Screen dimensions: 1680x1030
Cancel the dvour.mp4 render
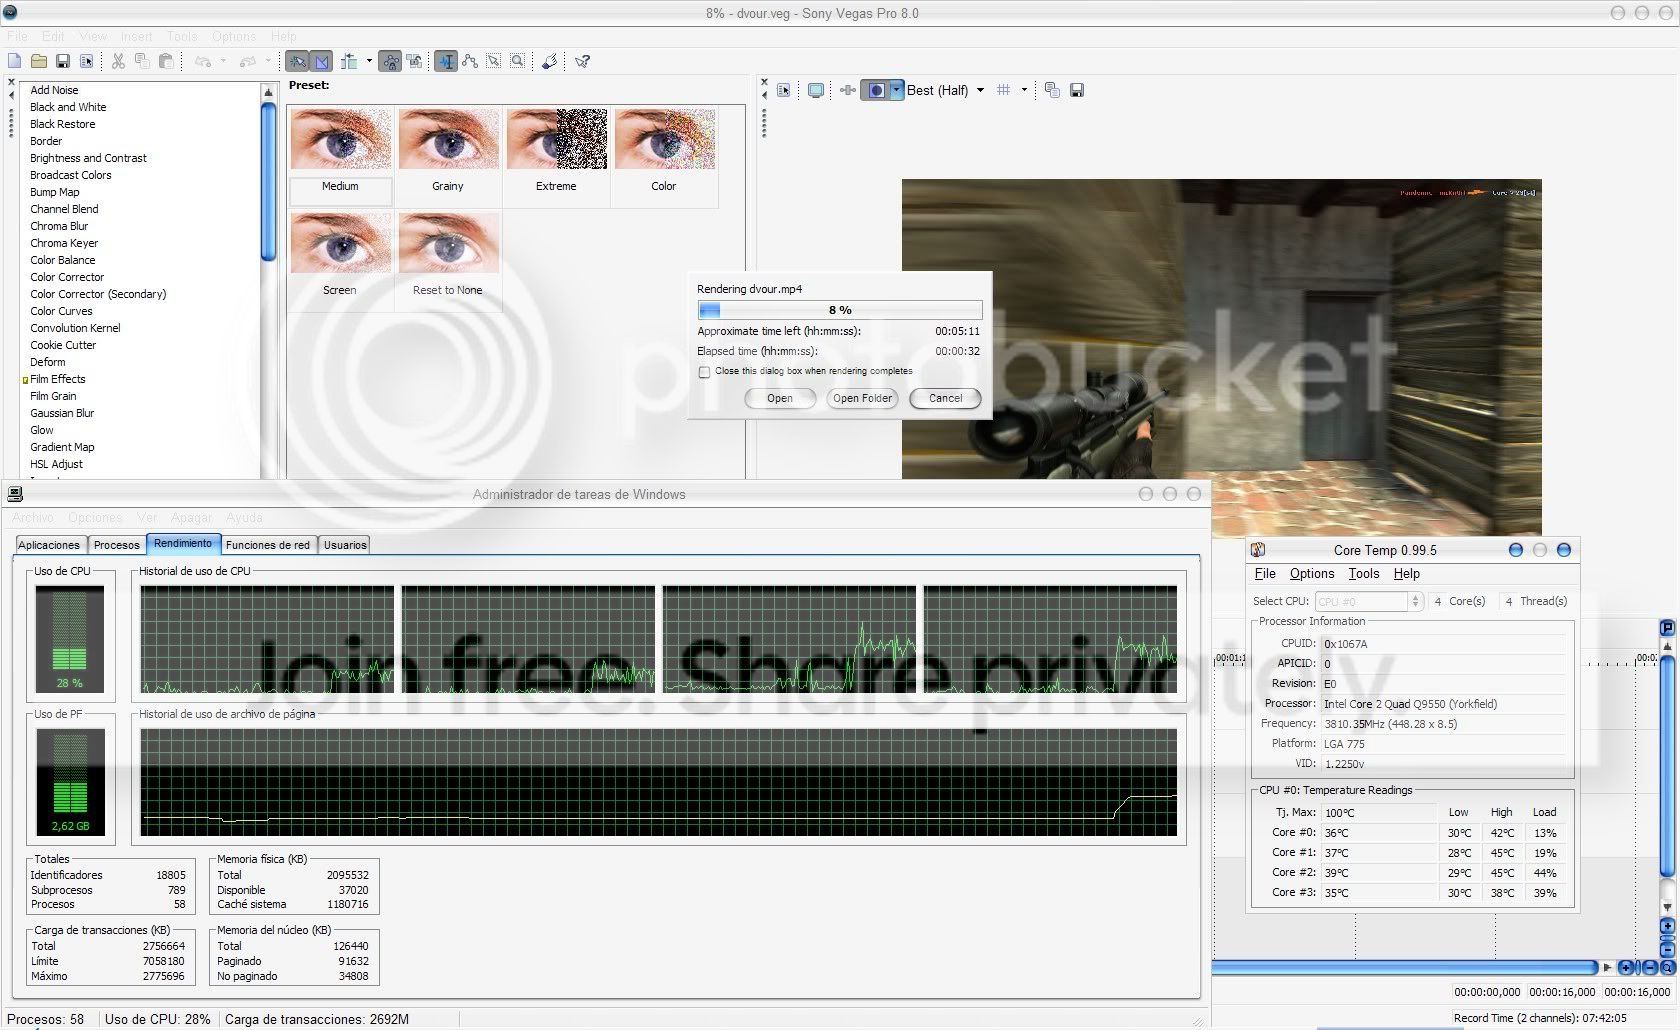(944, 398)
